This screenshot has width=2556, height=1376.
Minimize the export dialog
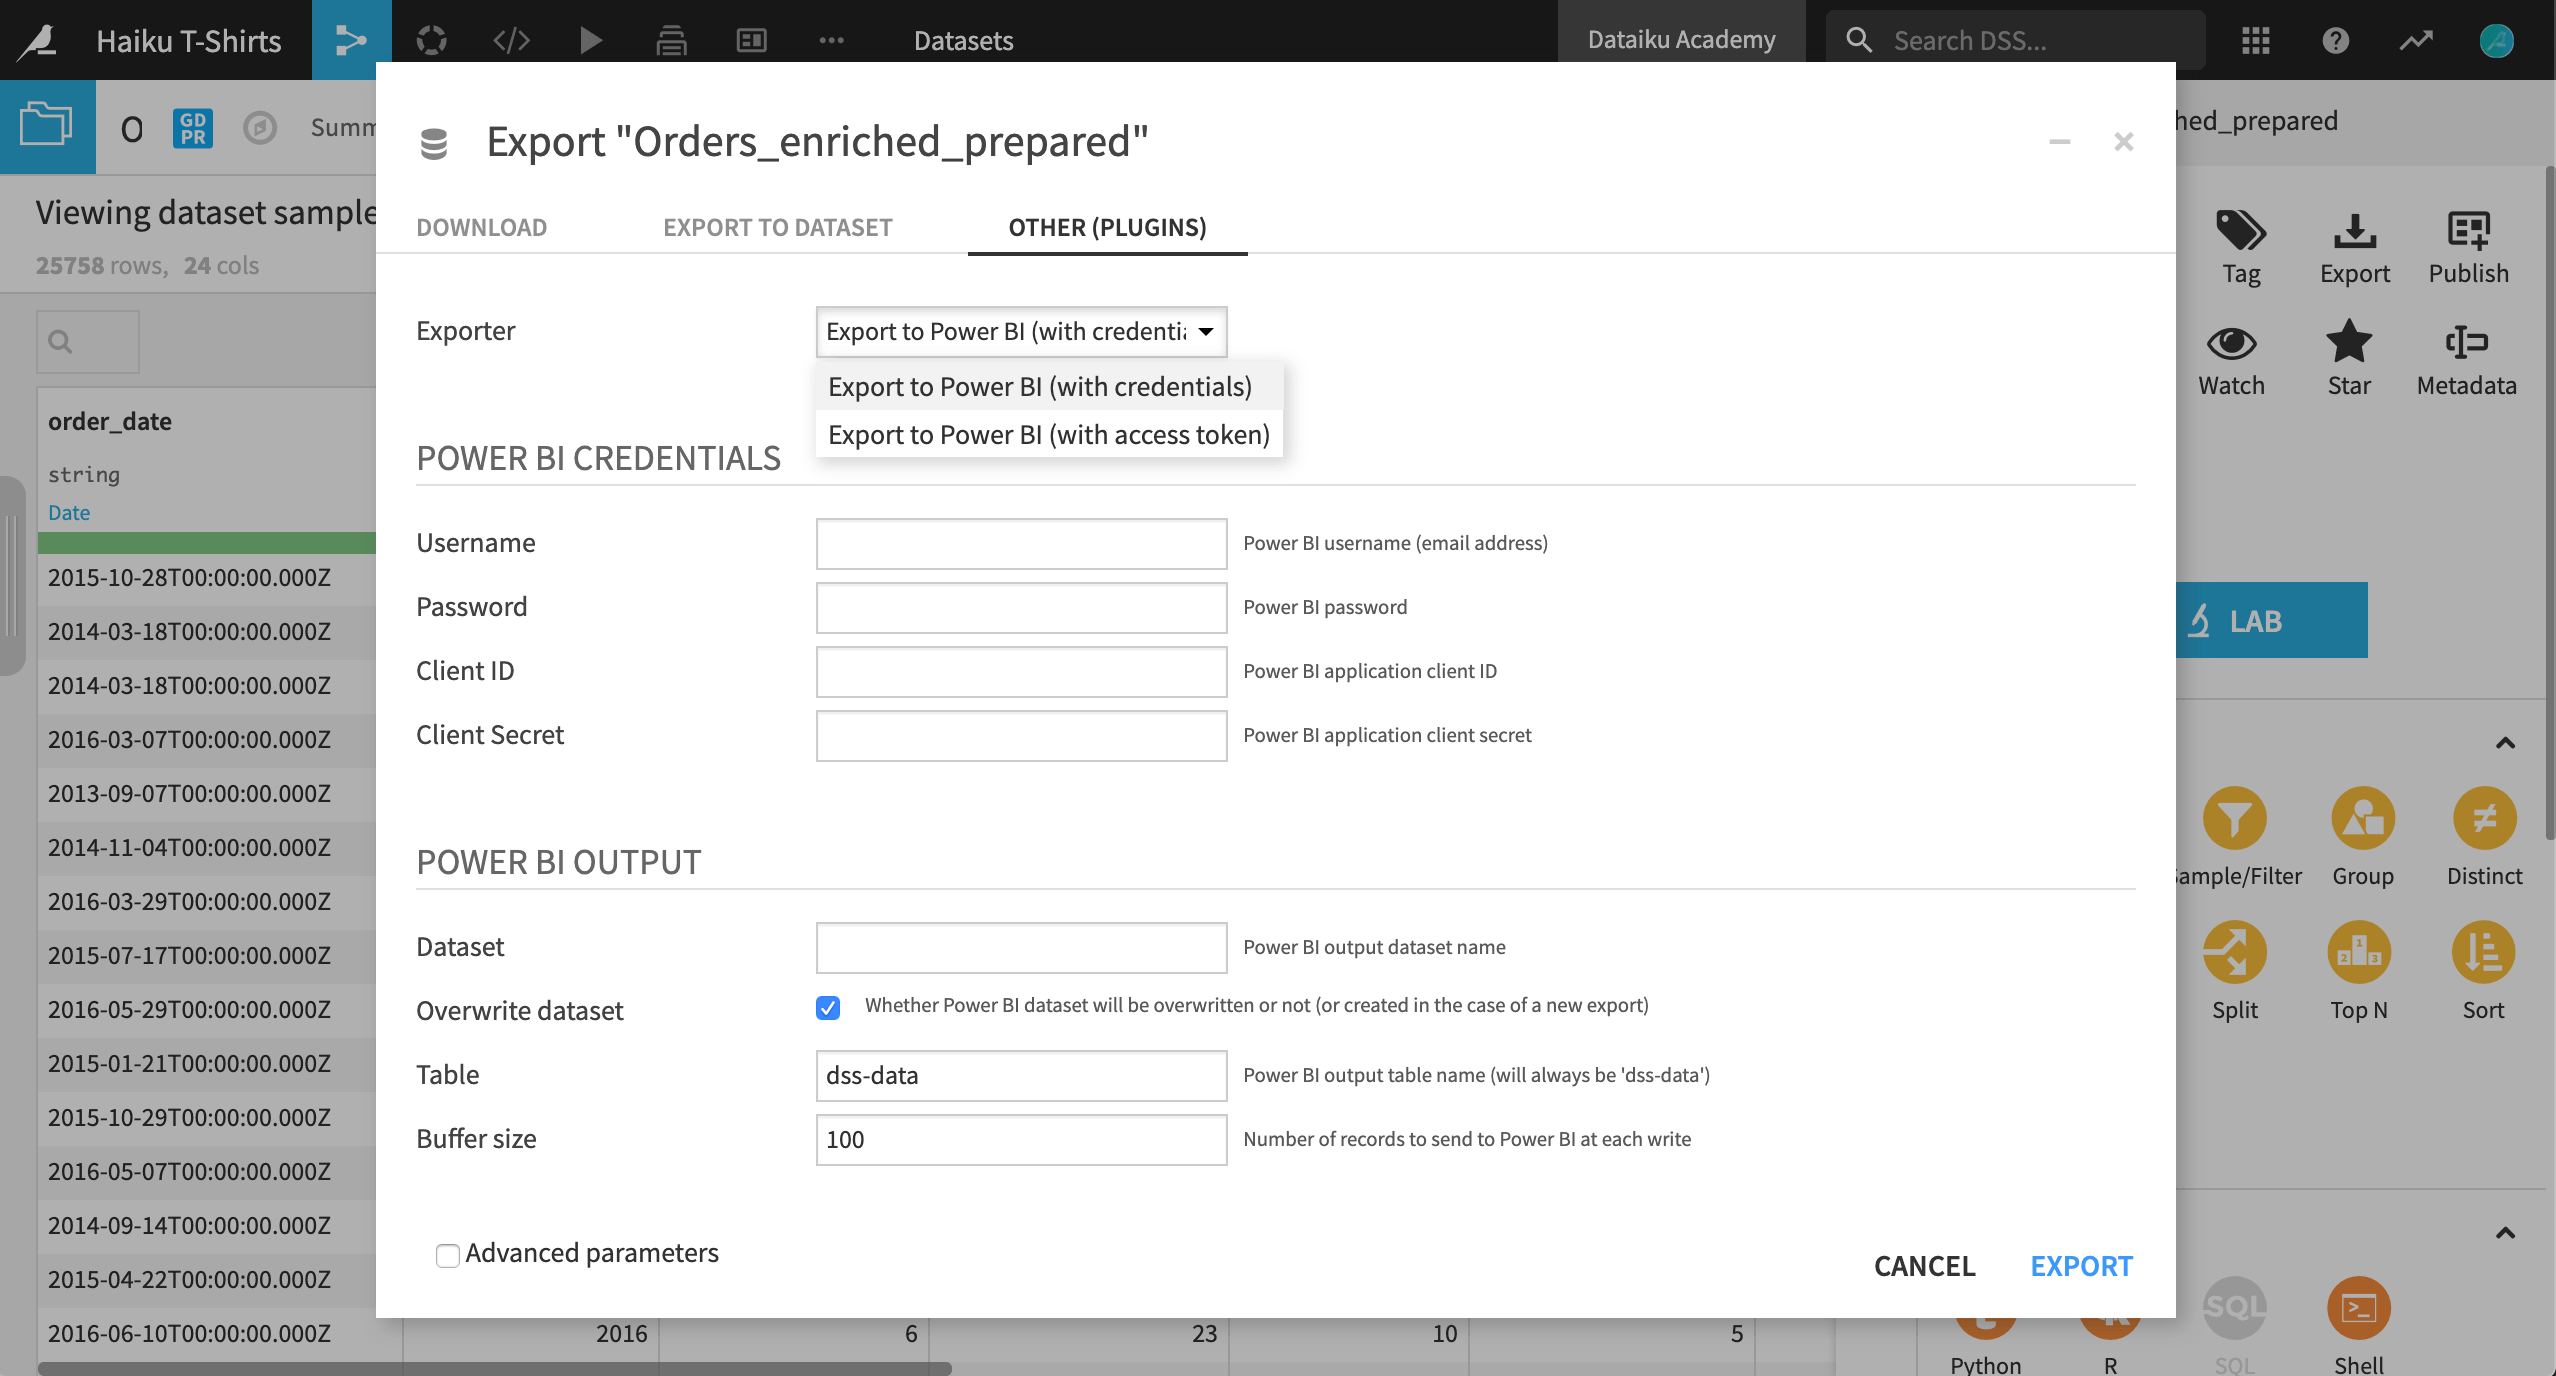pyautogui.click(x=2059, y=142)
